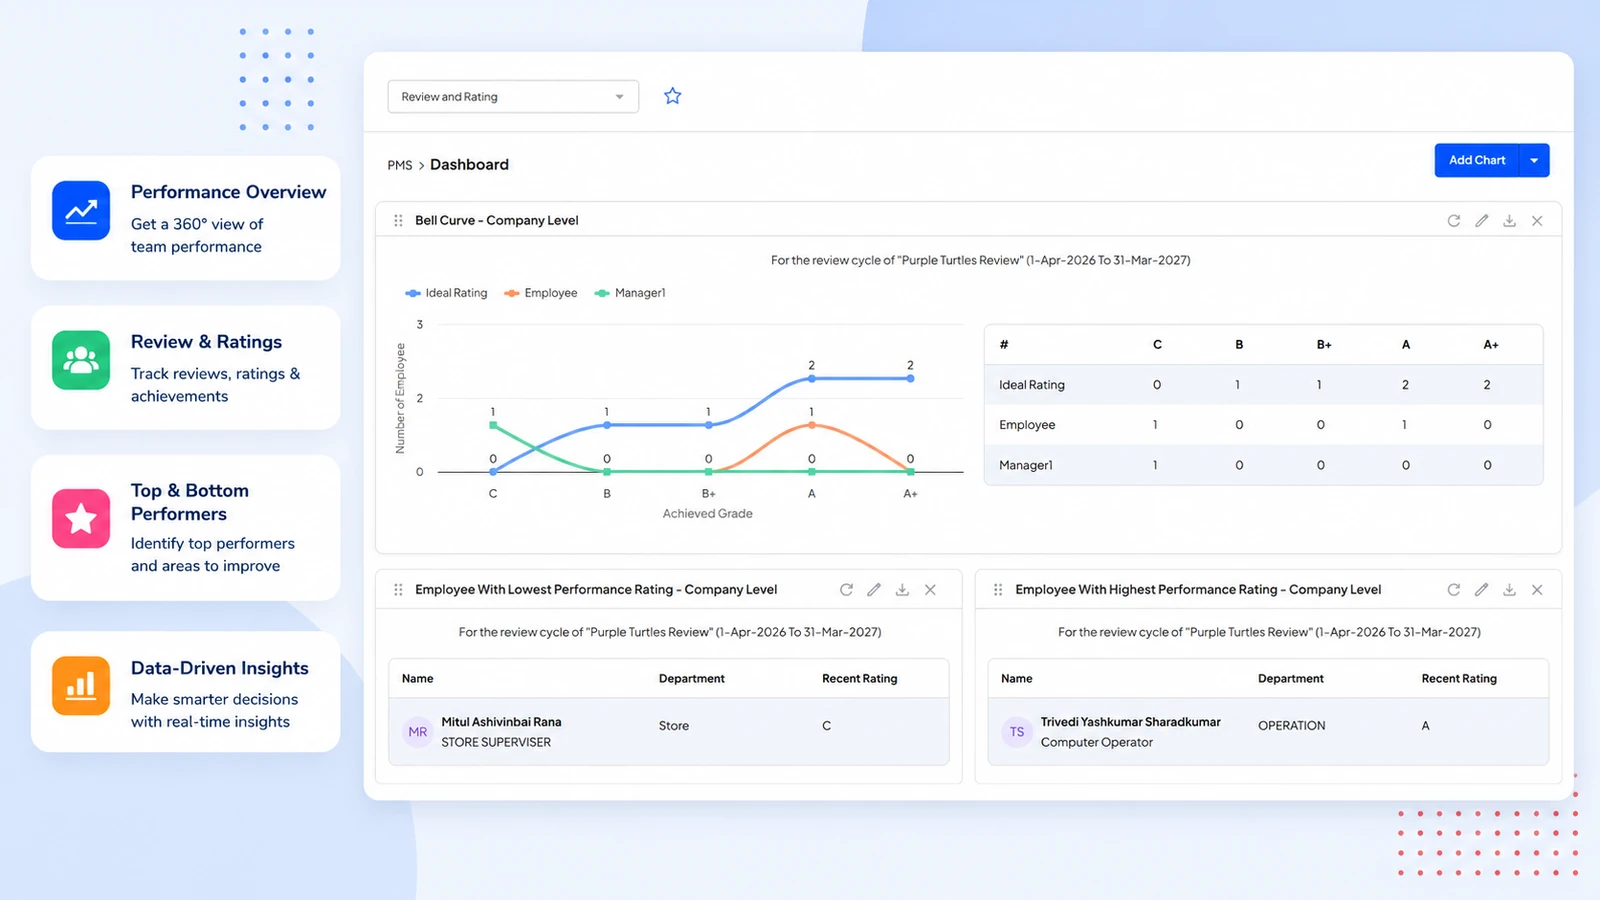
Task: Close the Highest Performance Rating panel
Action: 1537,590
